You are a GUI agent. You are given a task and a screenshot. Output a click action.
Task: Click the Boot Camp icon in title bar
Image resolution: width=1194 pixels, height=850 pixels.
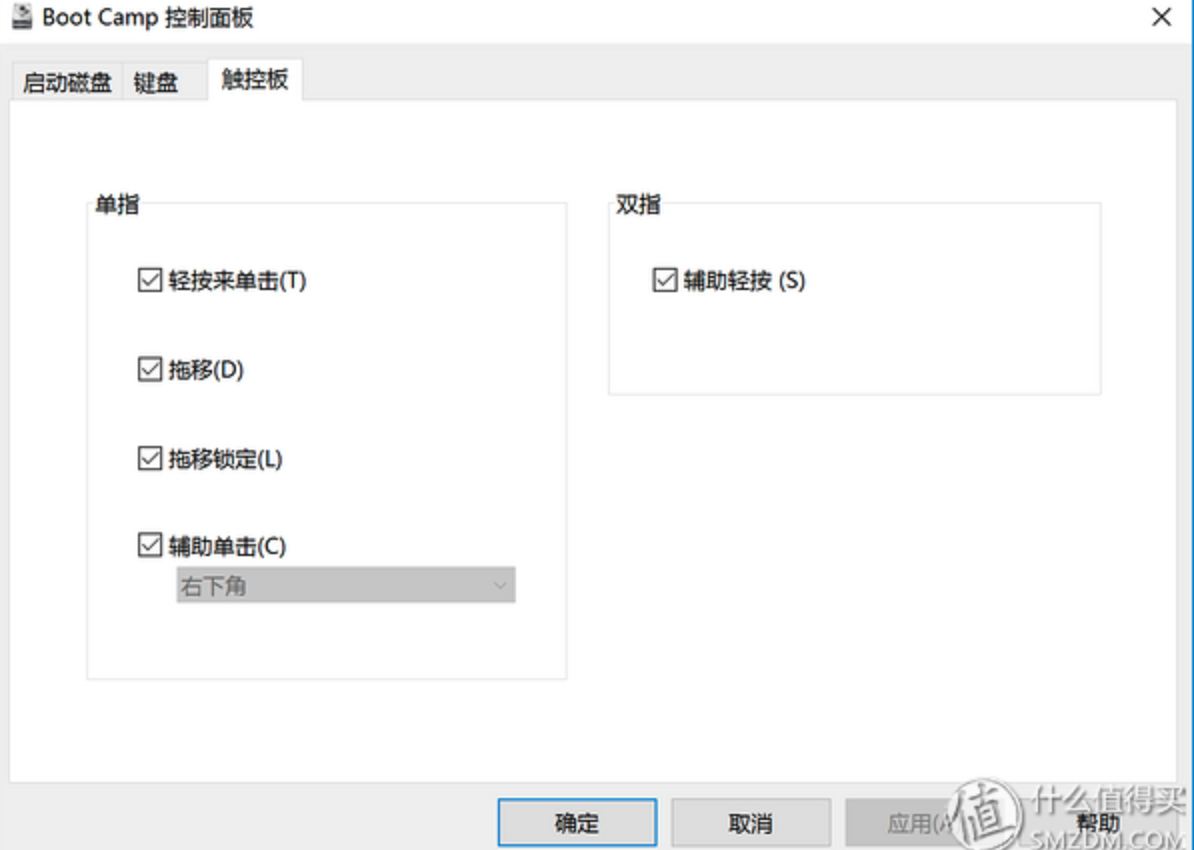click(x=22, y=17)
